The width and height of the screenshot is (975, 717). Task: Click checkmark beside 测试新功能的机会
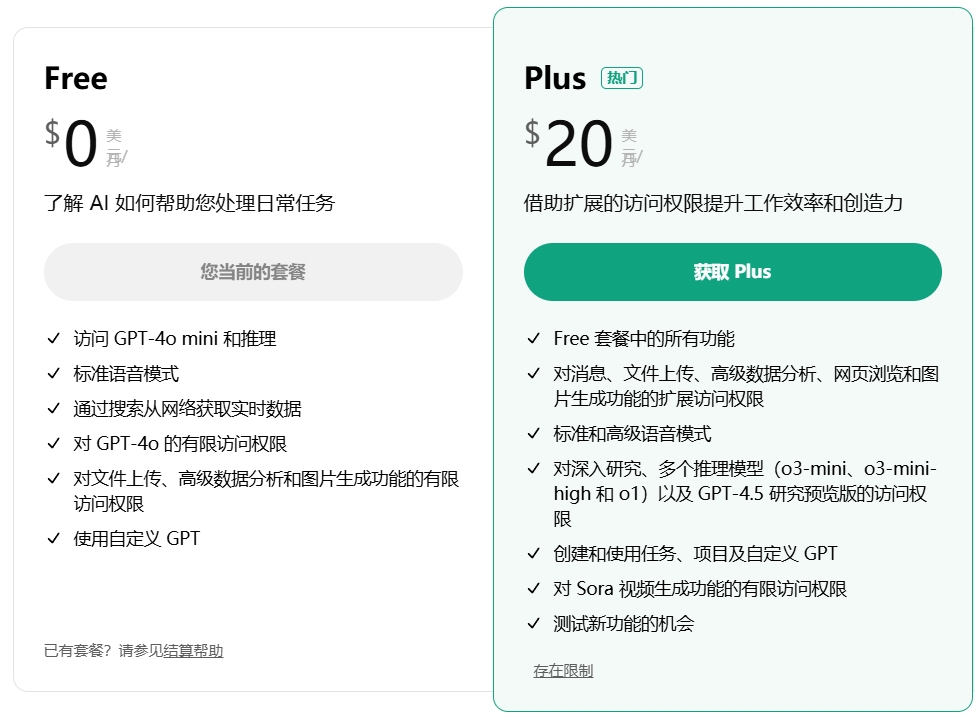click(x=534, y=623)
